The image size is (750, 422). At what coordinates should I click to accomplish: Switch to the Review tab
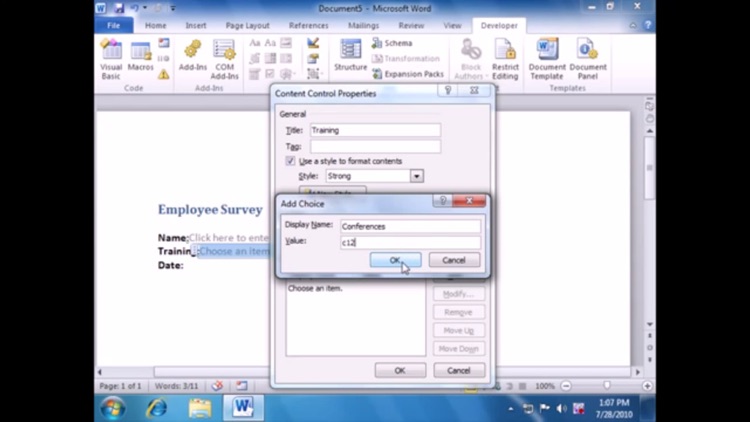coord(411,25)
